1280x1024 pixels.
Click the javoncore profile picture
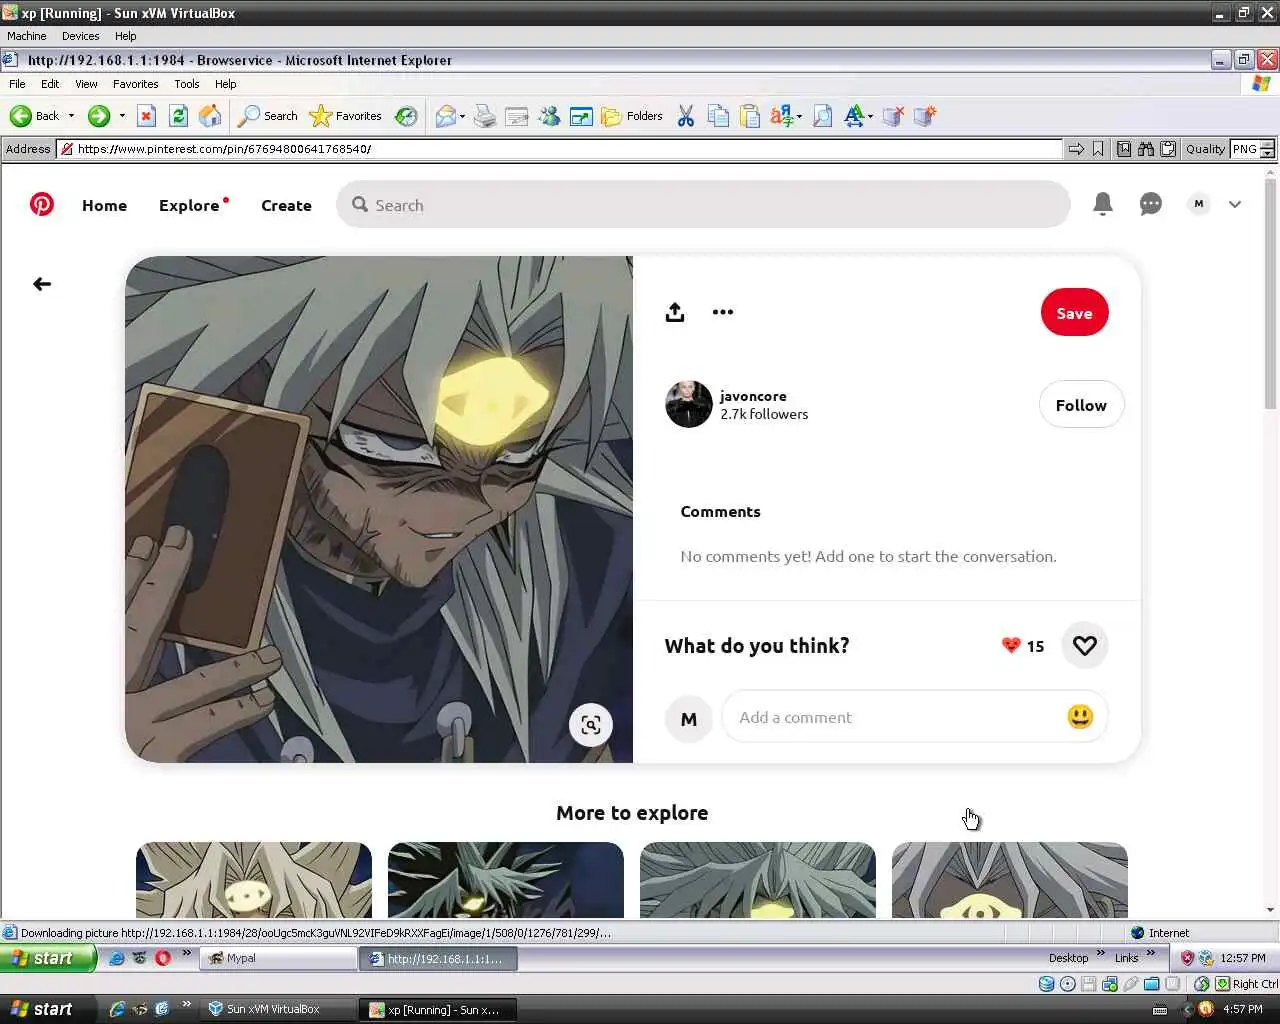click(x=689, y=404)
